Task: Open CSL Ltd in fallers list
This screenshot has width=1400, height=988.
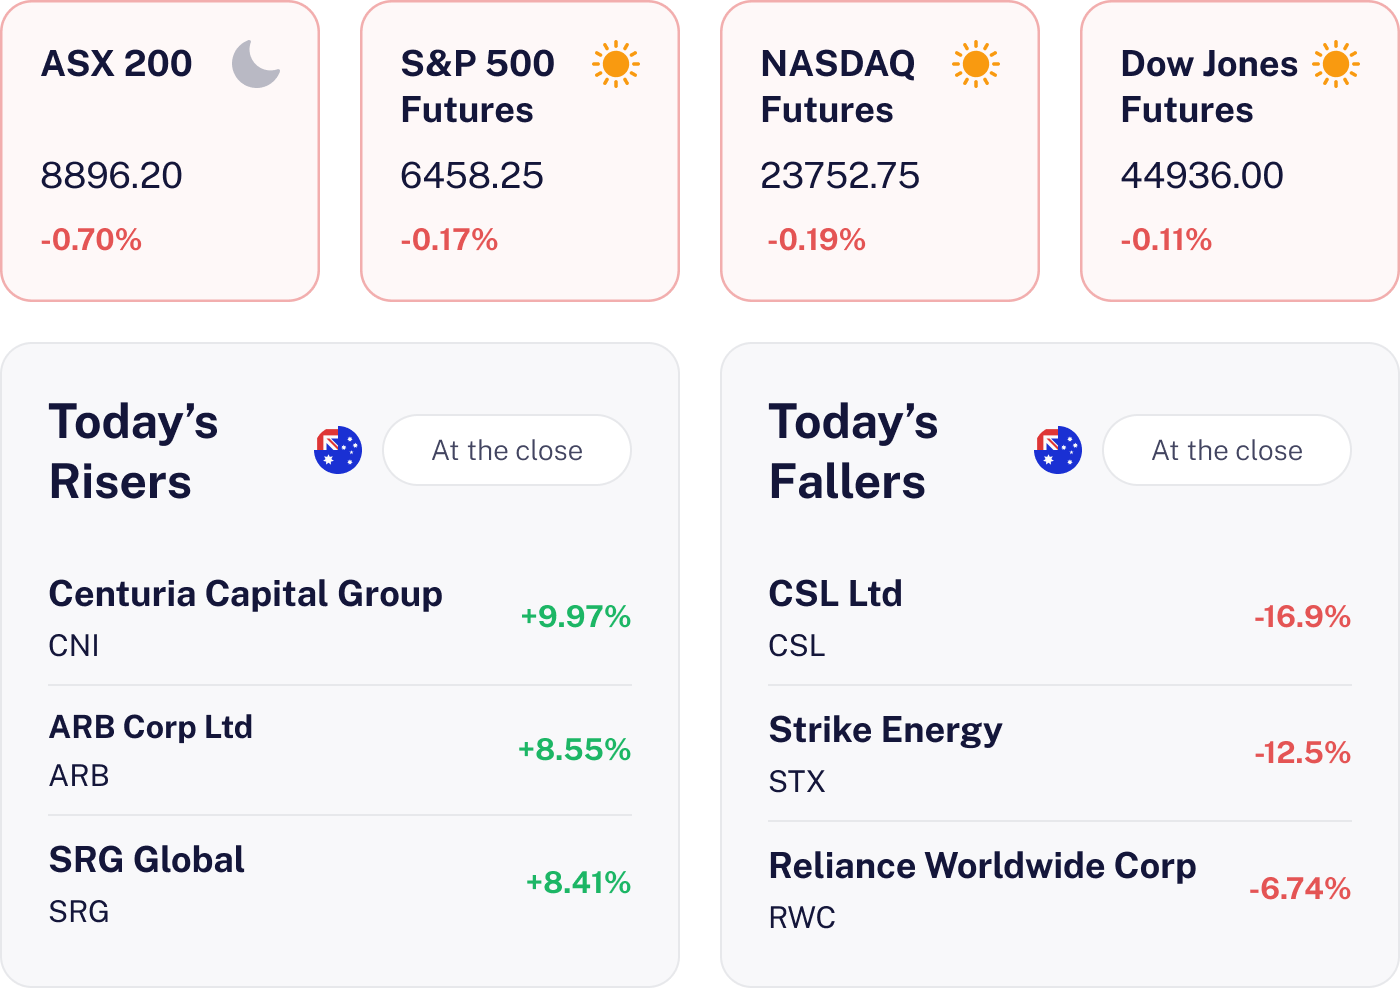Action: pos(835,594)
